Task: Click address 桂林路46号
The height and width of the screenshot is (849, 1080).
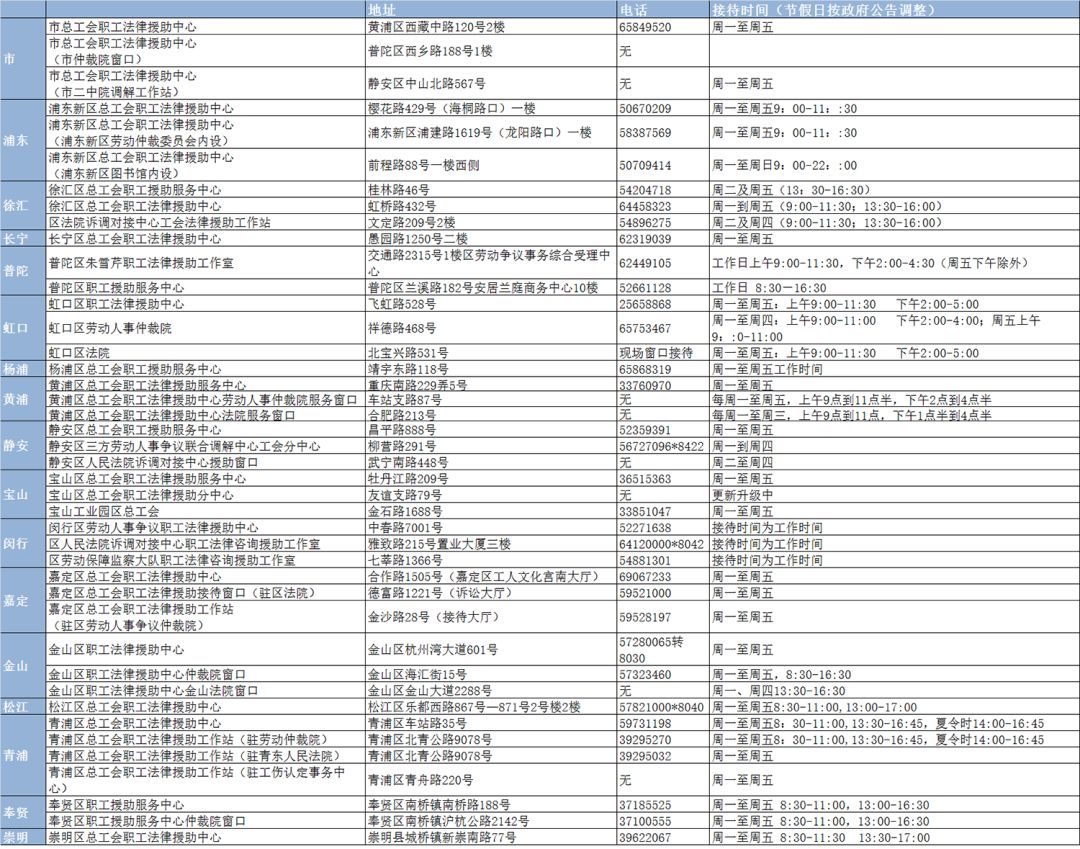Action: pos(399,189)
